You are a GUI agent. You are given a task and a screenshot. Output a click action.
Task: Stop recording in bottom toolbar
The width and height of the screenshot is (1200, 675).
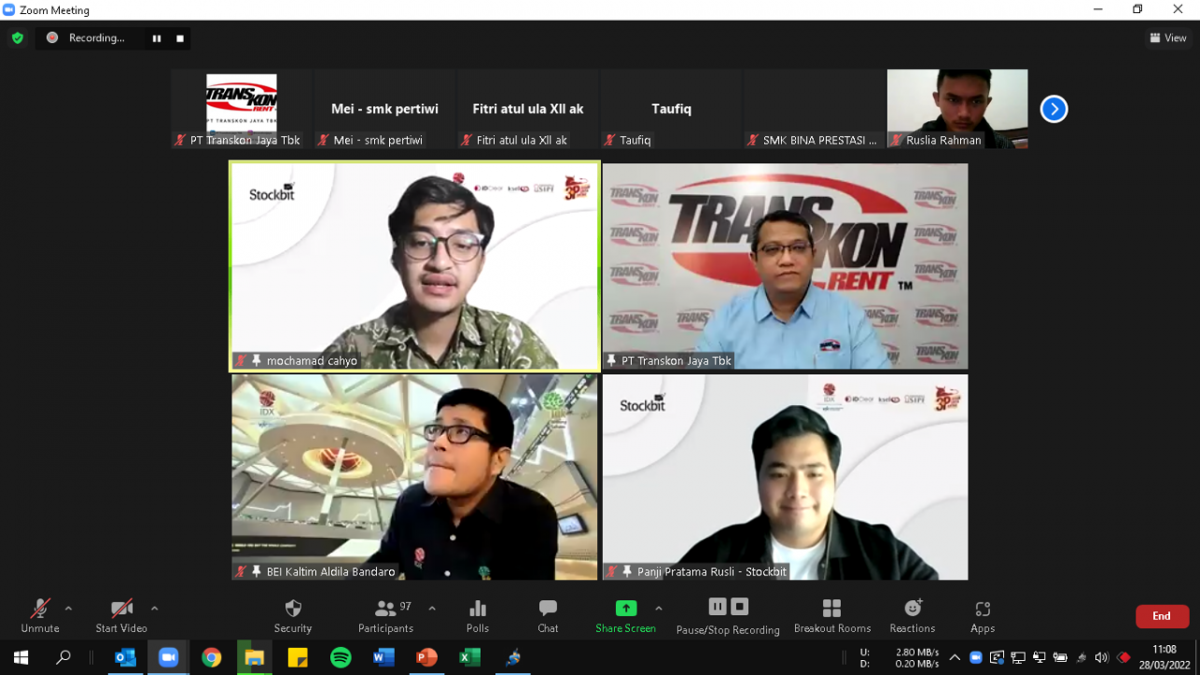(739, 607)
